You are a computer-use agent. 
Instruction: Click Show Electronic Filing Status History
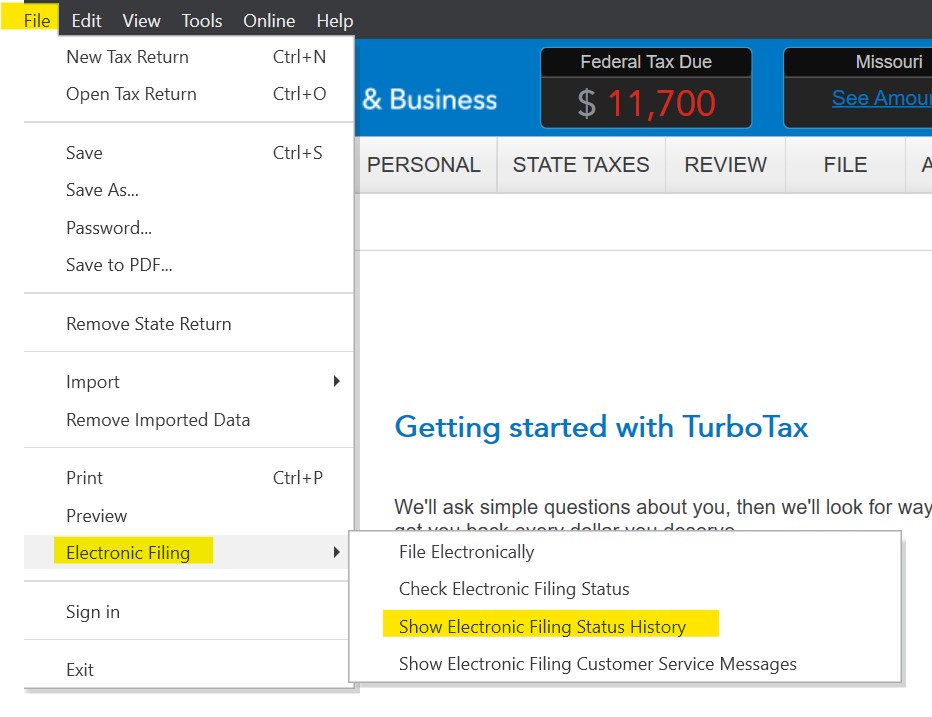click(x=542, y=627)
